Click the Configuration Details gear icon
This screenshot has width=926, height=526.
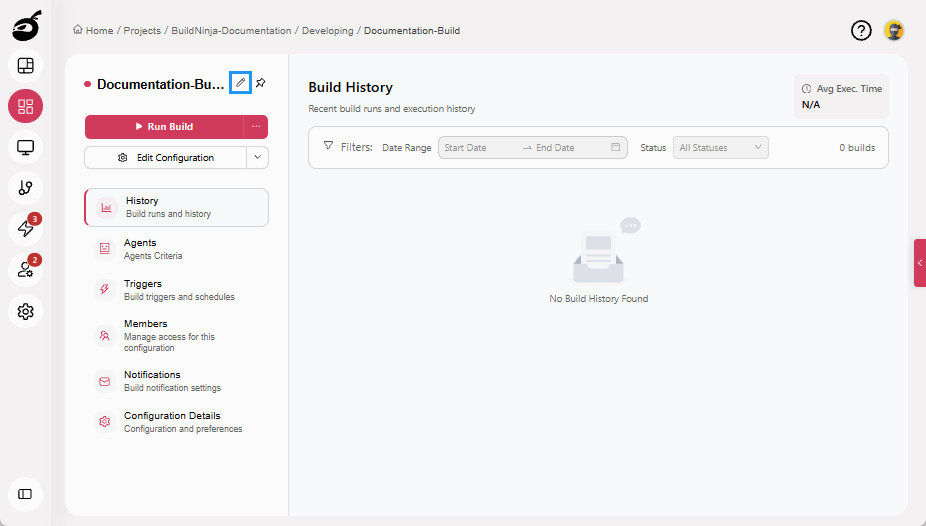(x=105, y=422)
